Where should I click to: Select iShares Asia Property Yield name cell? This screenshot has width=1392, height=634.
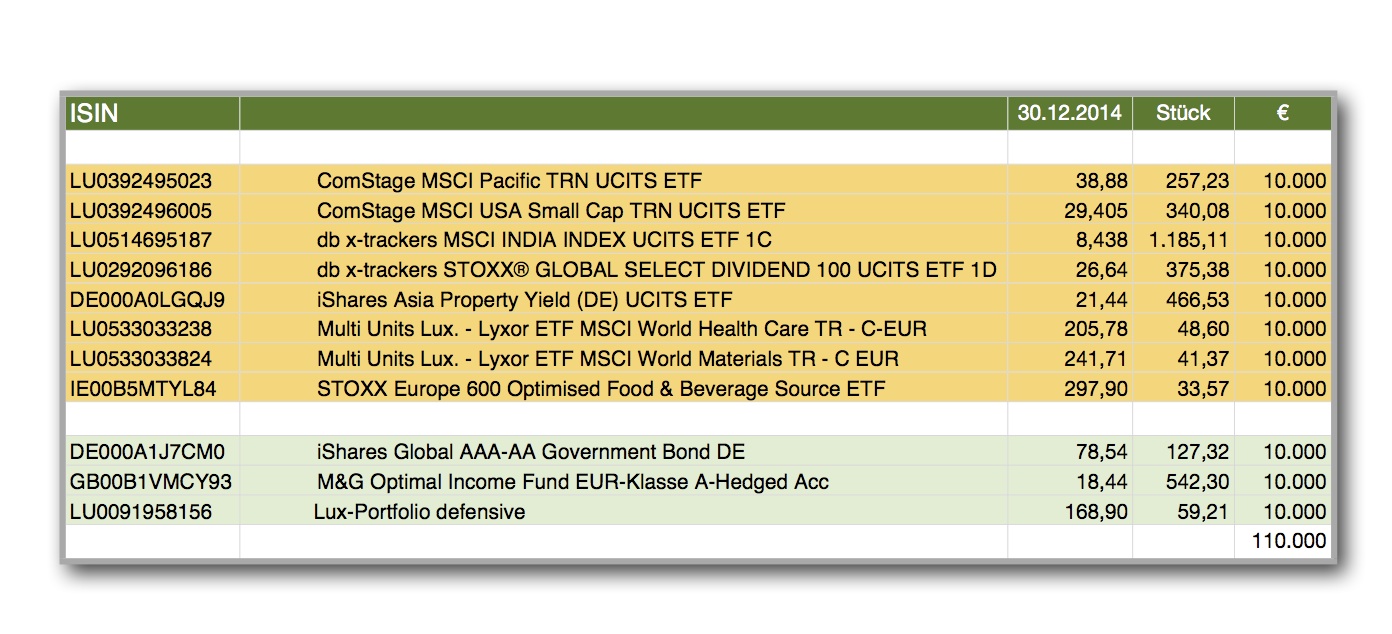[x=524, y=299]
